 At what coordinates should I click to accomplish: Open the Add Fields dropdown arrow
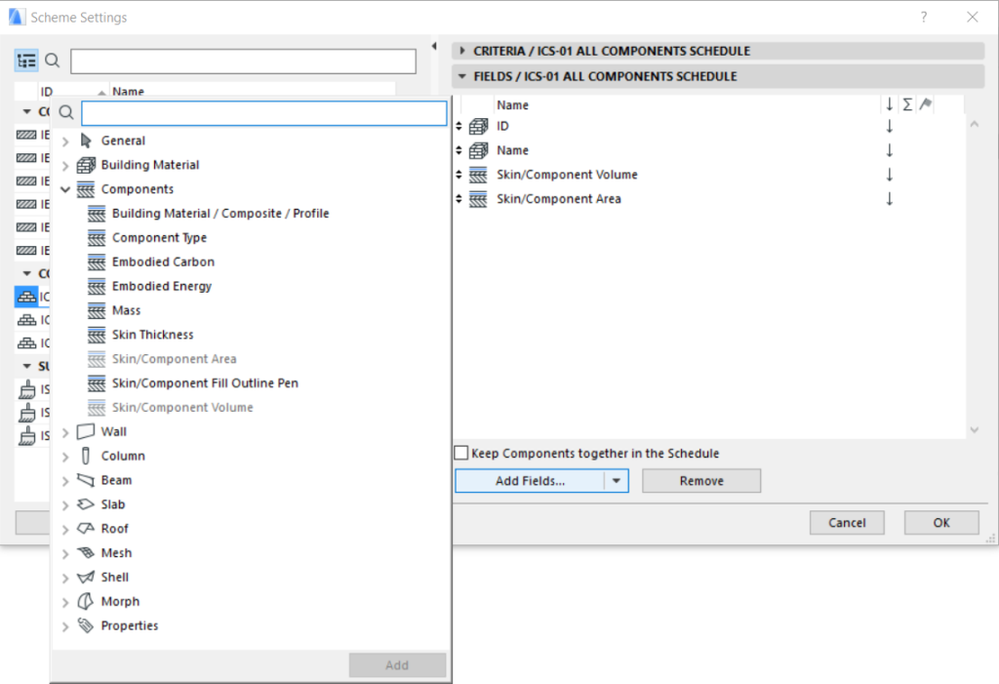tap(616, 481)
